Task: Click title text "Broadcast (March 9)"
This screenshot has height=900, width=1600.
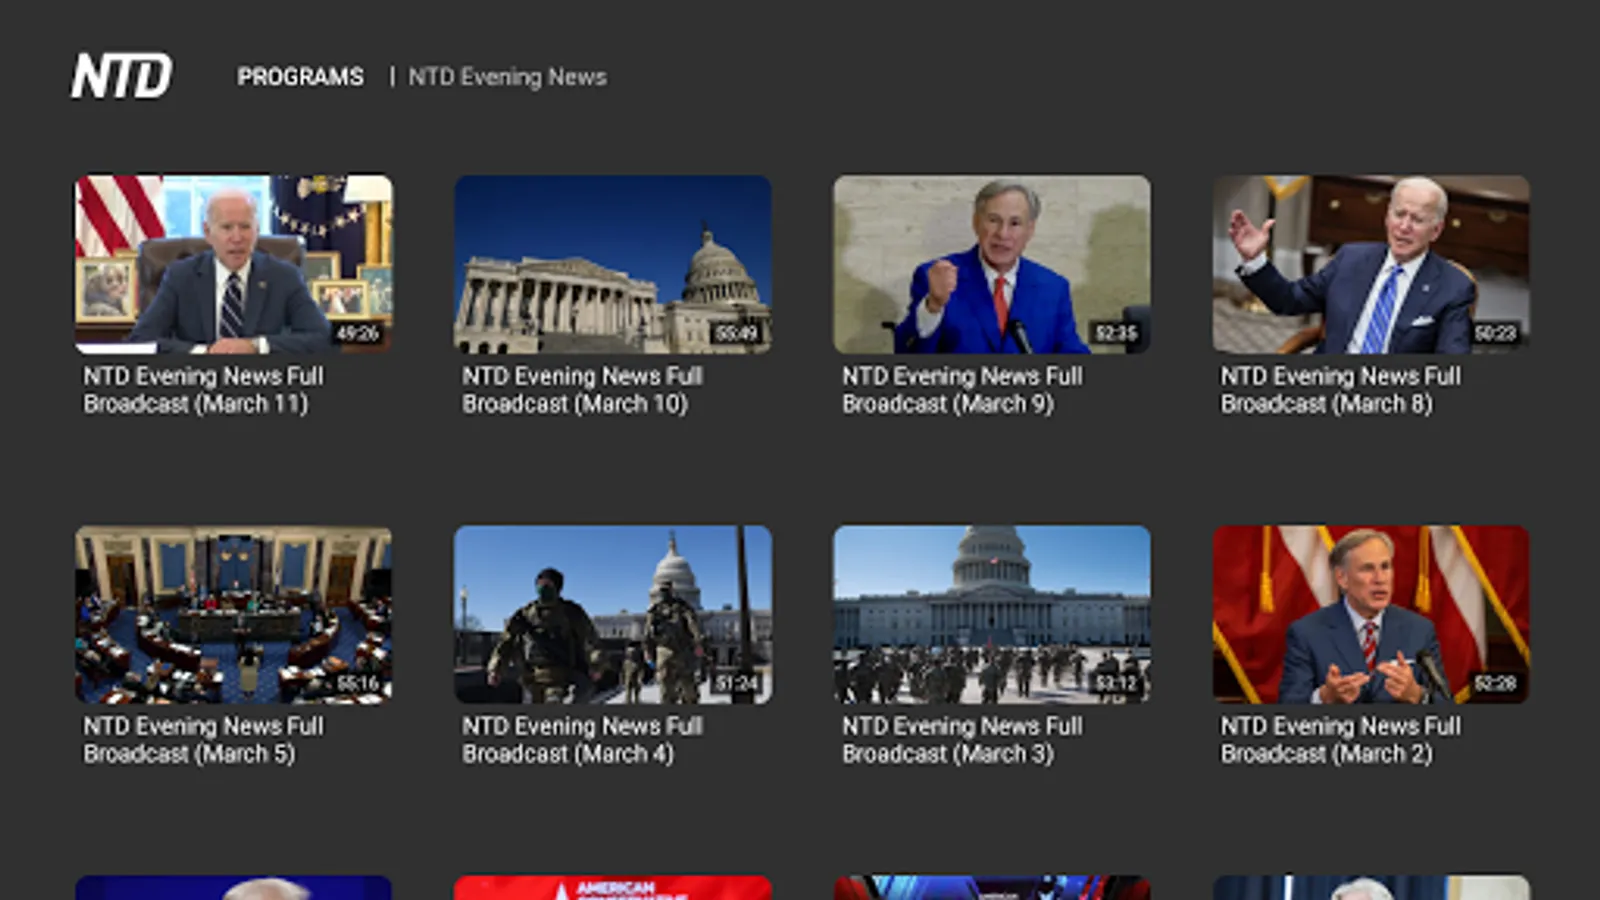Action: point(948,404)
